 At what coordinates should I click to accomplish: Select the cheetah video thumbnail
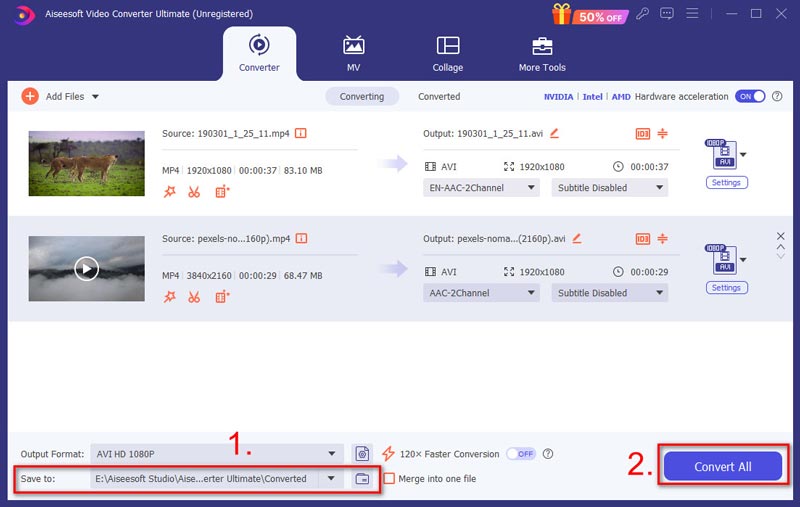(x=87, y=163)
